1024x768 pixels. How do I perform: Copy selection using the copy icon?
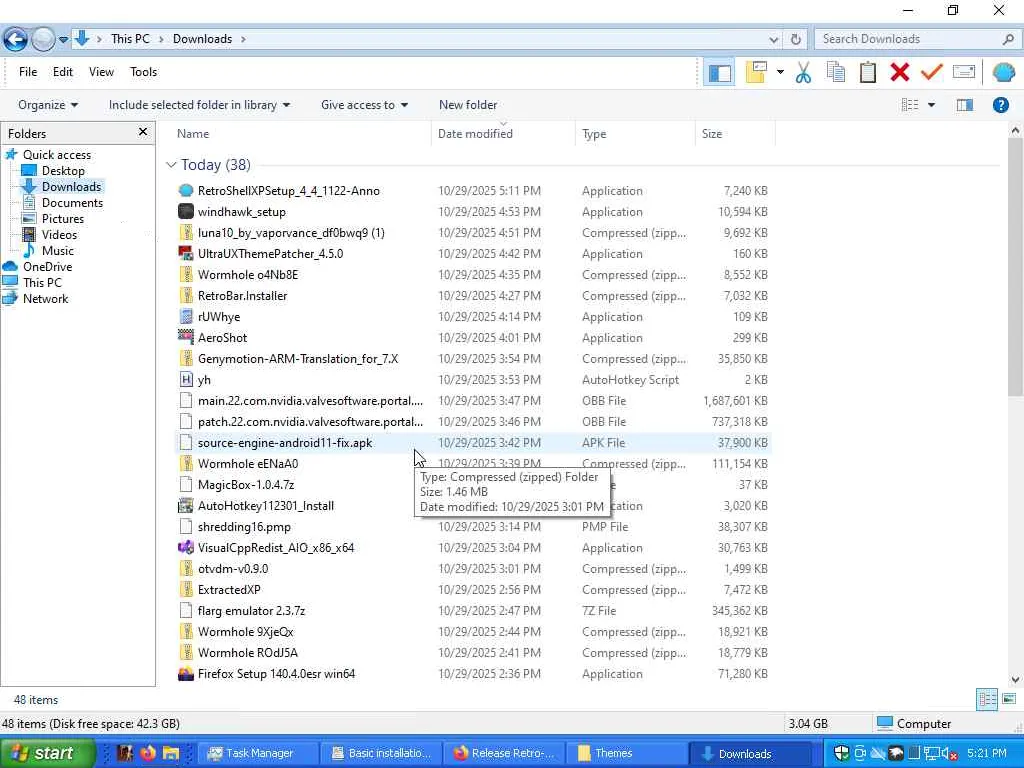pos(836,72)
